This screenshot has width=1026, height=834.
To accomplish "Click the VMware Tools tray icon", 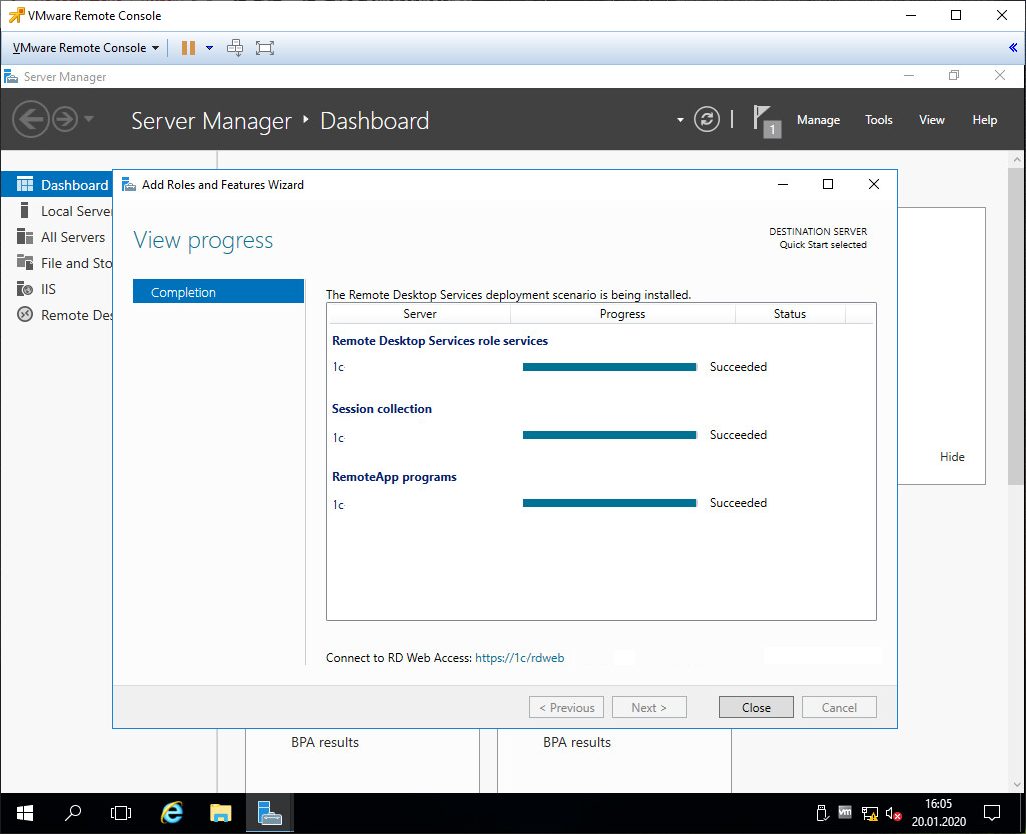I will click(845, 812).
